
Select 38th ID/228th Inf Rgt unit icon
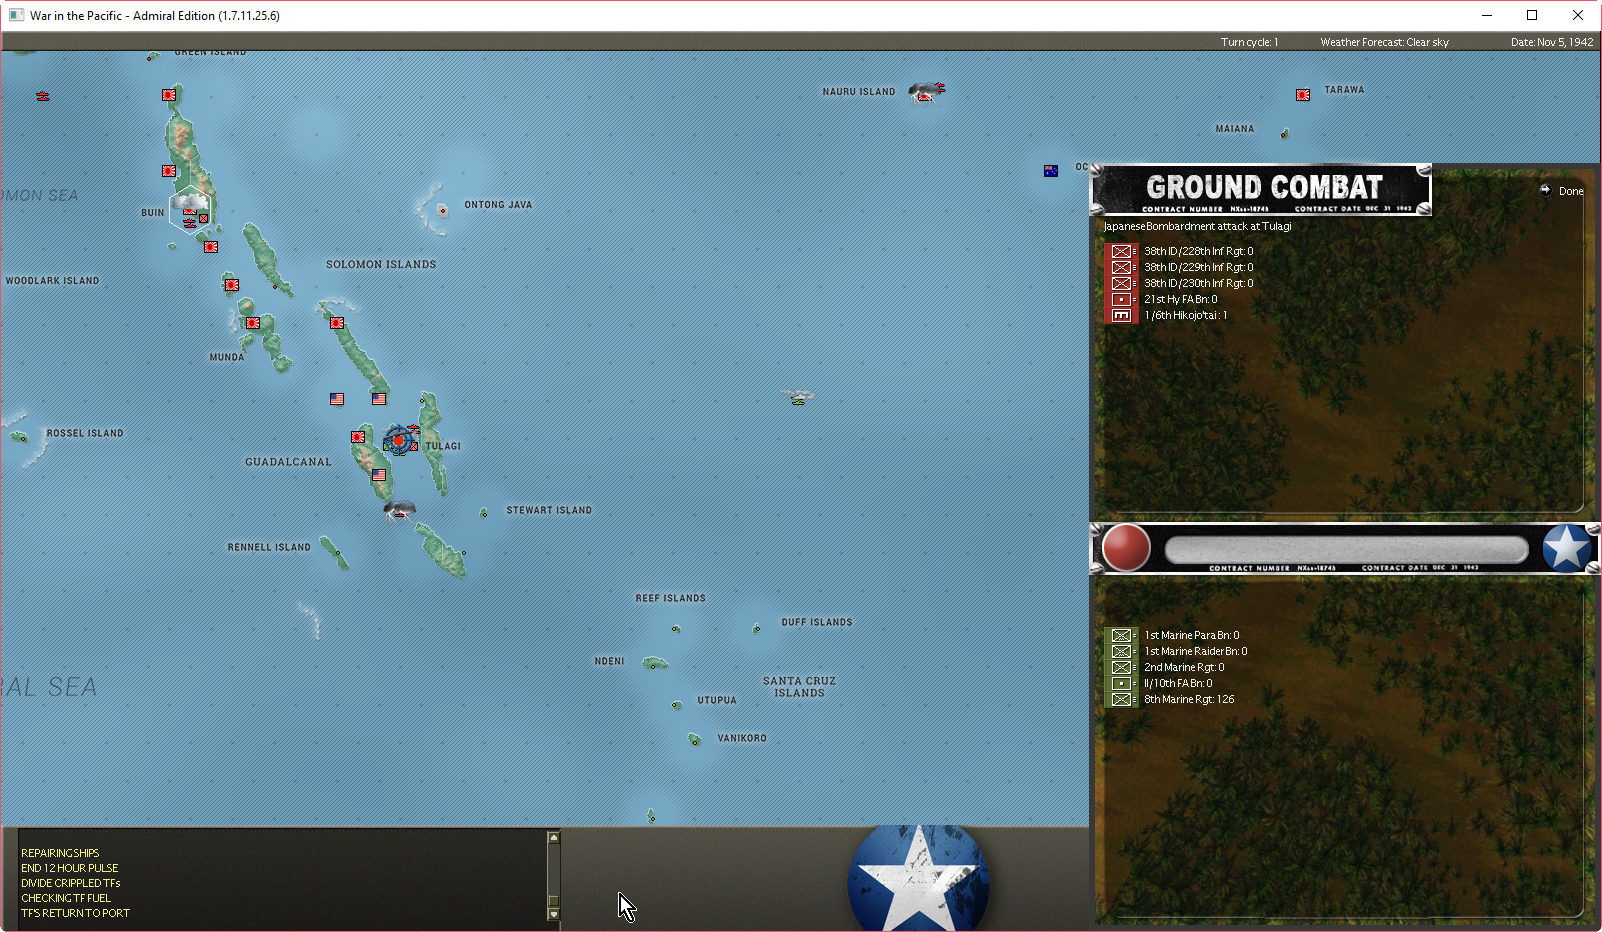tap(1122, 251)
